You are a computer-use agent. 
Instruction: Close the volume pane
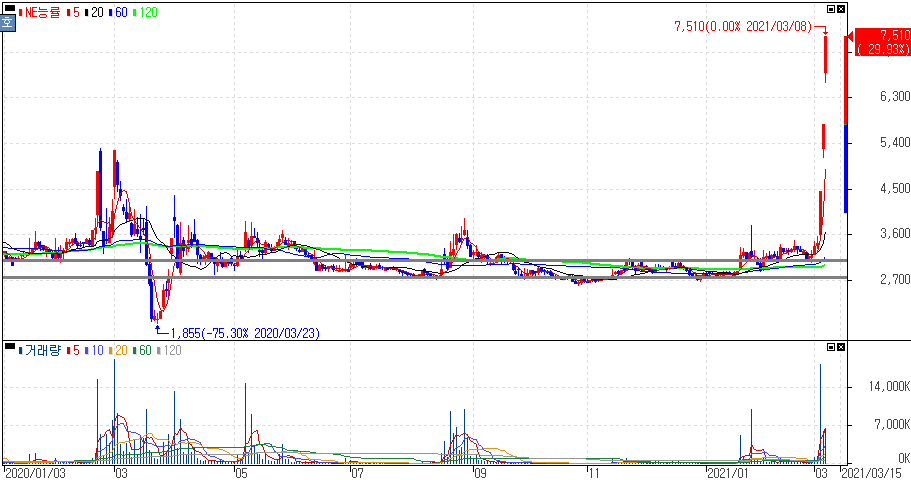841,347
